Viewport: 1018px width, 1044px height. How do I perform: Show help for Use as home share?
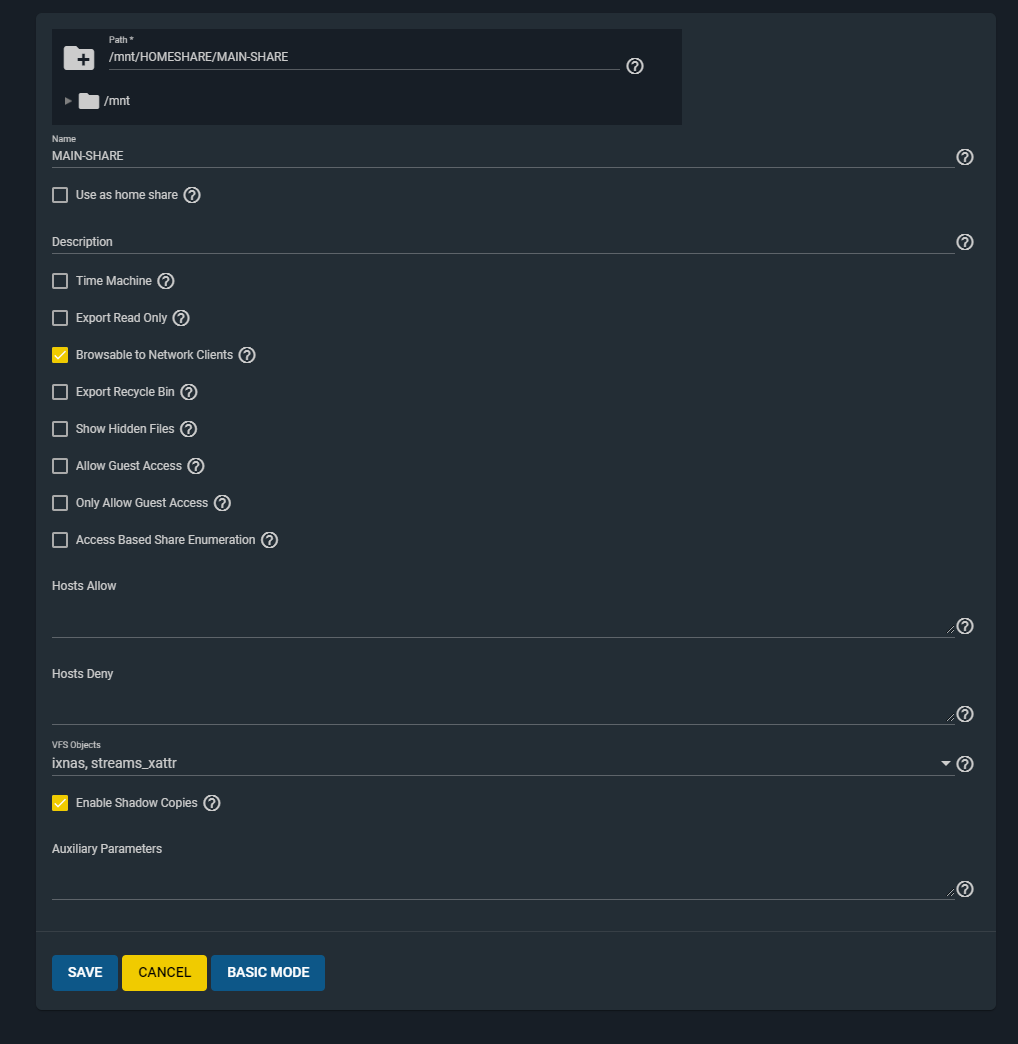(x=192, y=195)
